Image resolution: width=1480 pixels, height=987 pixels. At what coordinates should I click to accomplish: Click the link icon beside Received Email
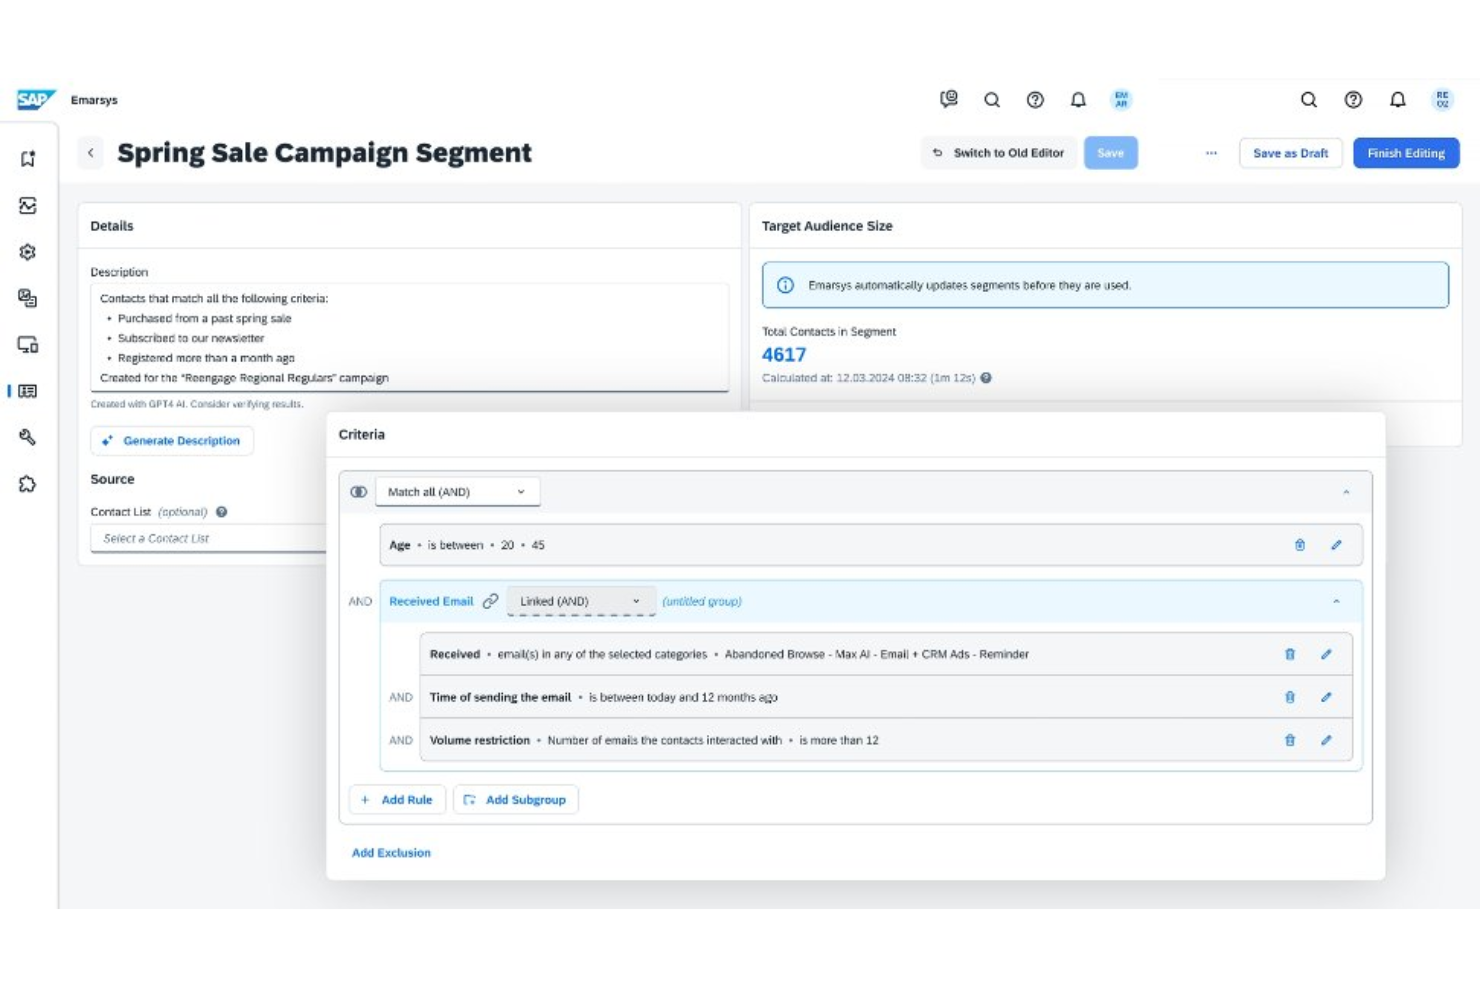(x=490, y=601)
